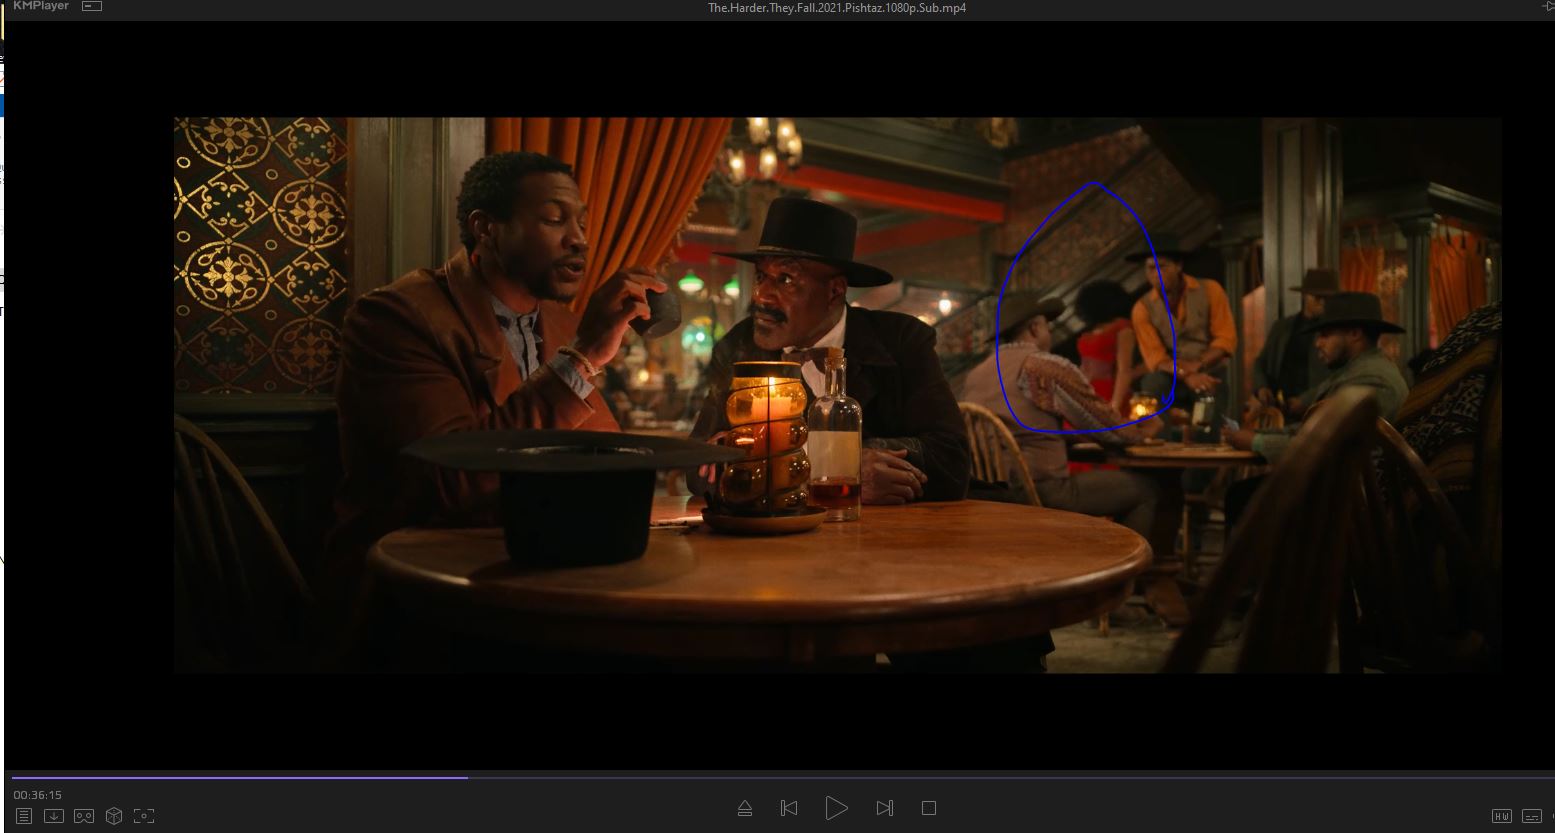1555x833 pixels.
Task: Click the video file name in title bar
Action: pyautogui.click(x=836, y=8)
